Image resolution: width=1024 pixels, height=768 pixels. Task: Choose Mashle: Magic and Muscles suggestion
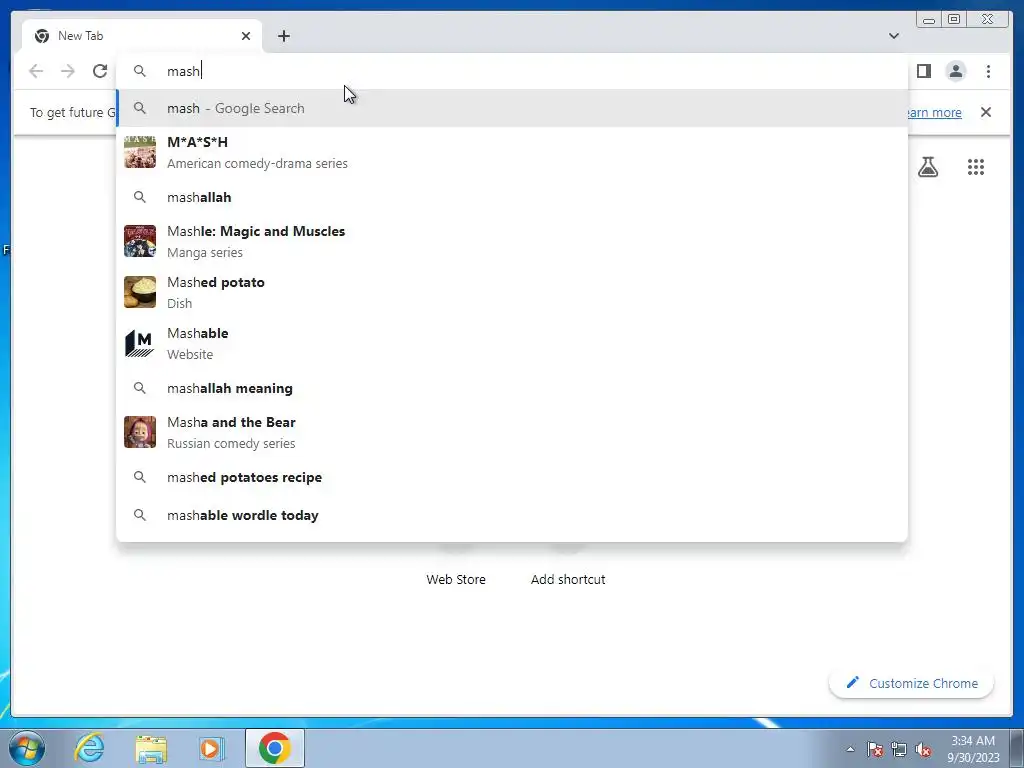click(512, 241)
